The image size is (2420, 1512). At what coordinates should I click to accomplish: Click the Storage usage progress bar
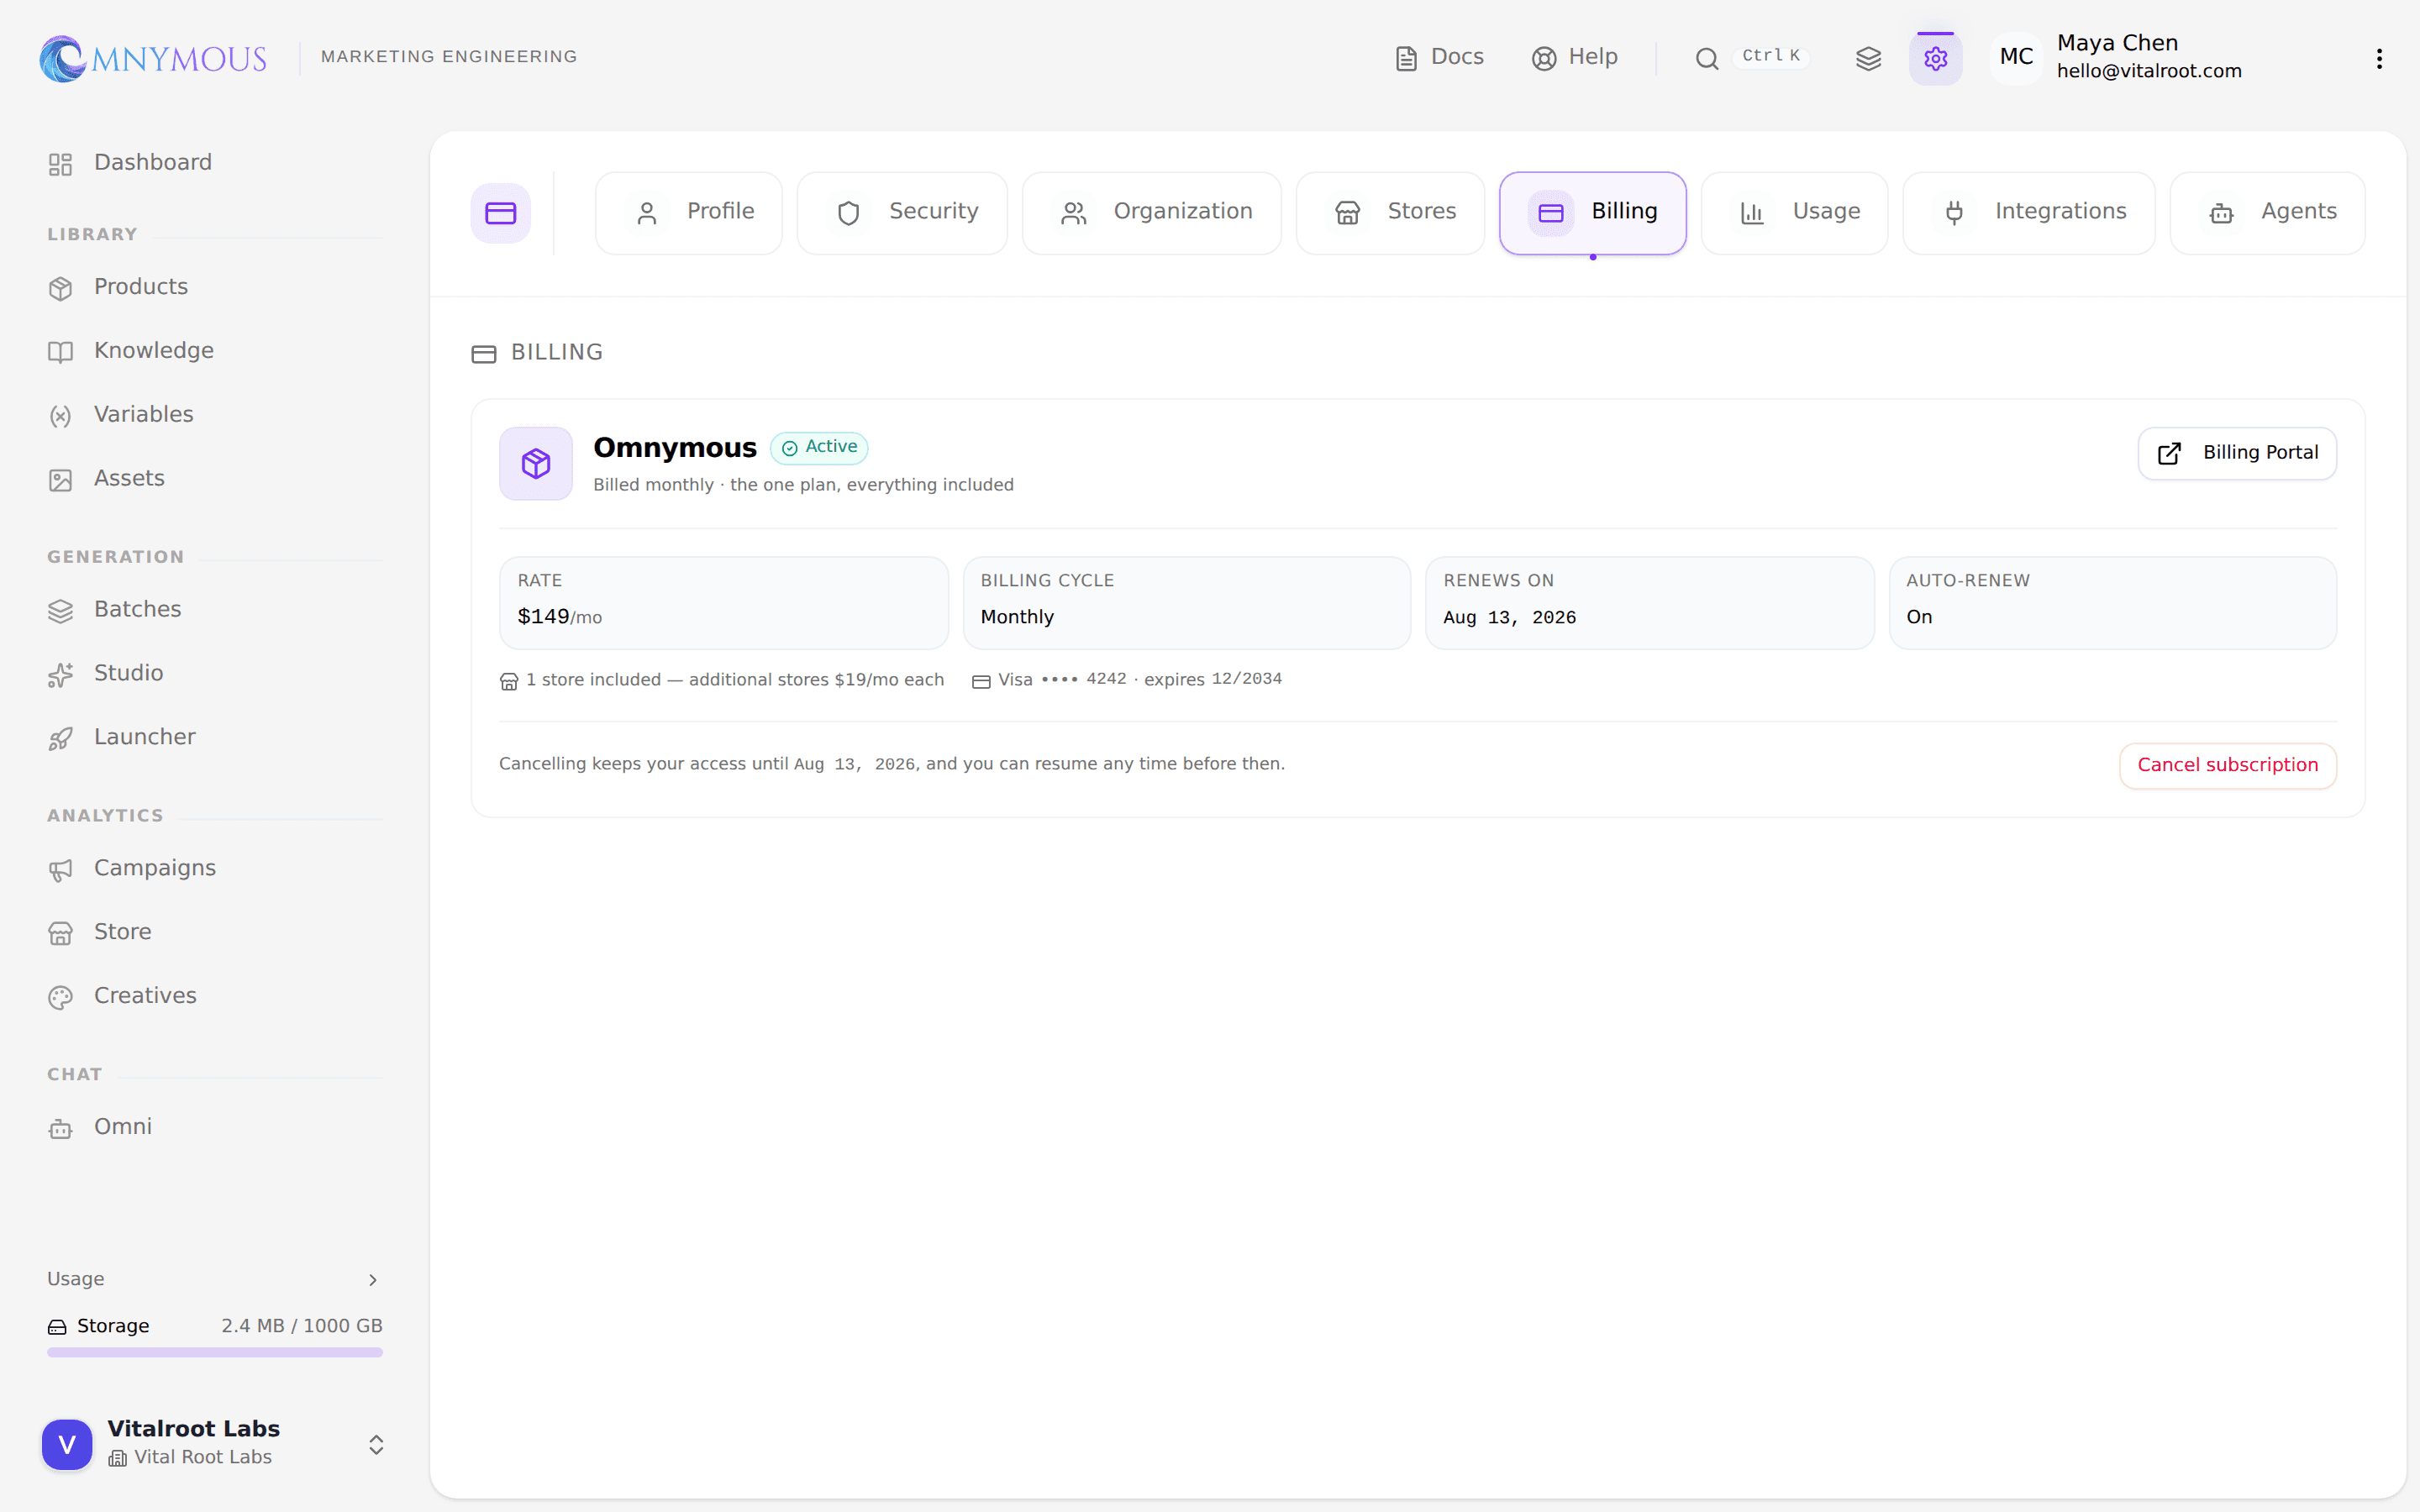coord(214,1352)
